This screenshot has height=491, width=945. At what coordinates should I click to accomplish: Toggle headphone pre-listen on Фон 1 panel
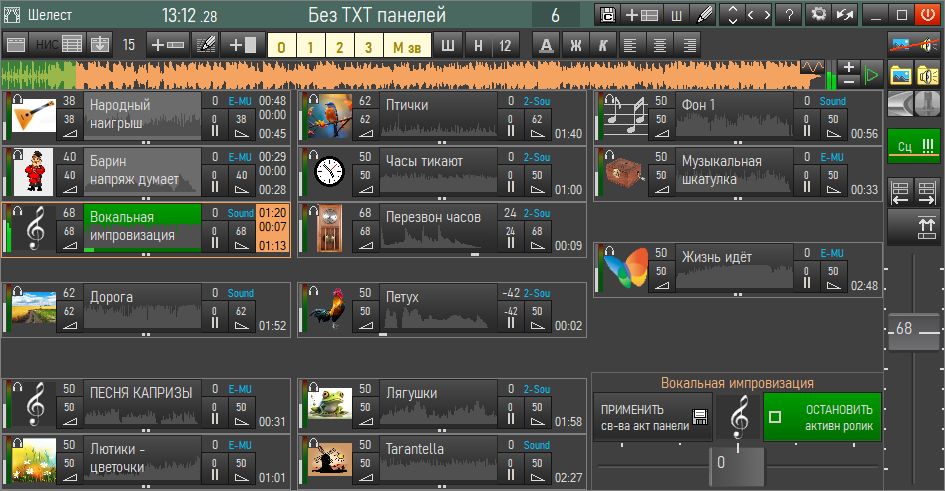click(609, 98)
